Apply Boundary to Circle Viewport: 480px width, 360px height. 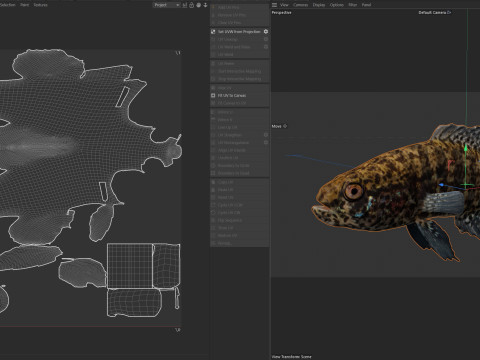(x=239, y=165)
